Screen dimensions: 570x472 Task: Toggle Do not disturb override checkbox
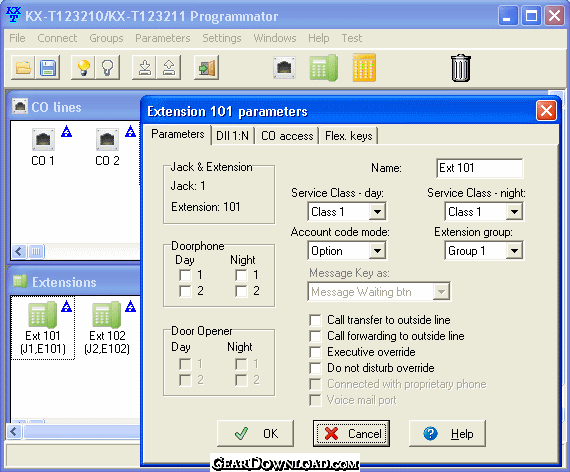(315, 368)
